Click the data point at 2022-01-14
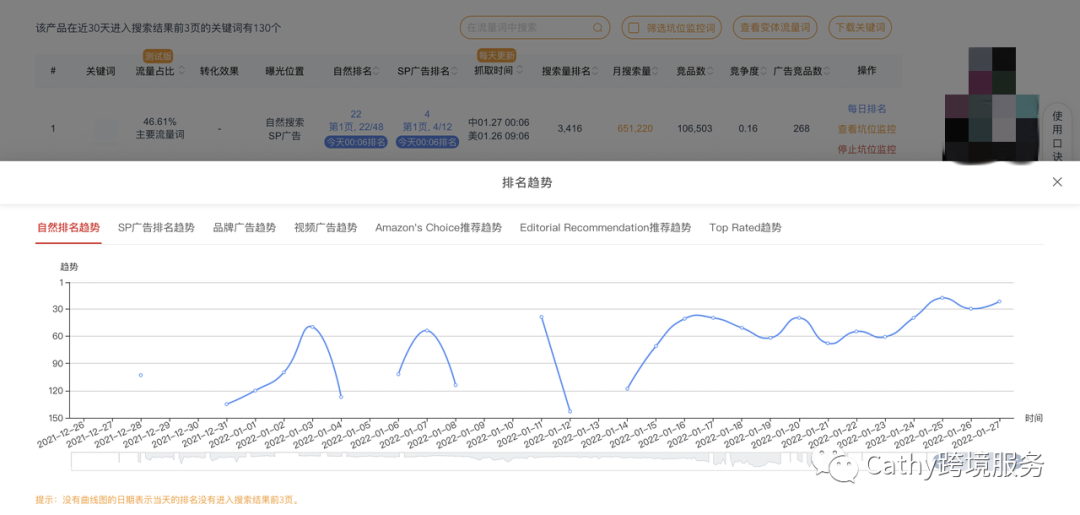This screenshot has height=515, width=1080. [x=627, y=389]
